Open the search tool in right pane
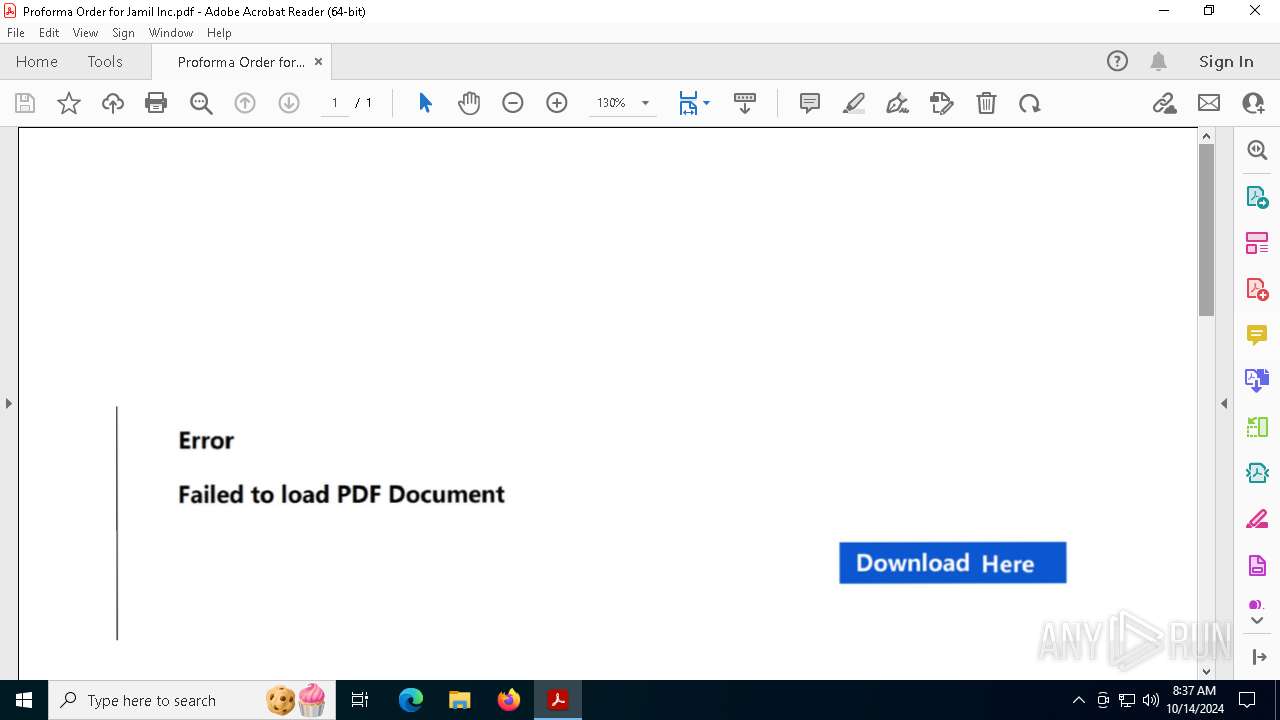 click(1257, 150)
